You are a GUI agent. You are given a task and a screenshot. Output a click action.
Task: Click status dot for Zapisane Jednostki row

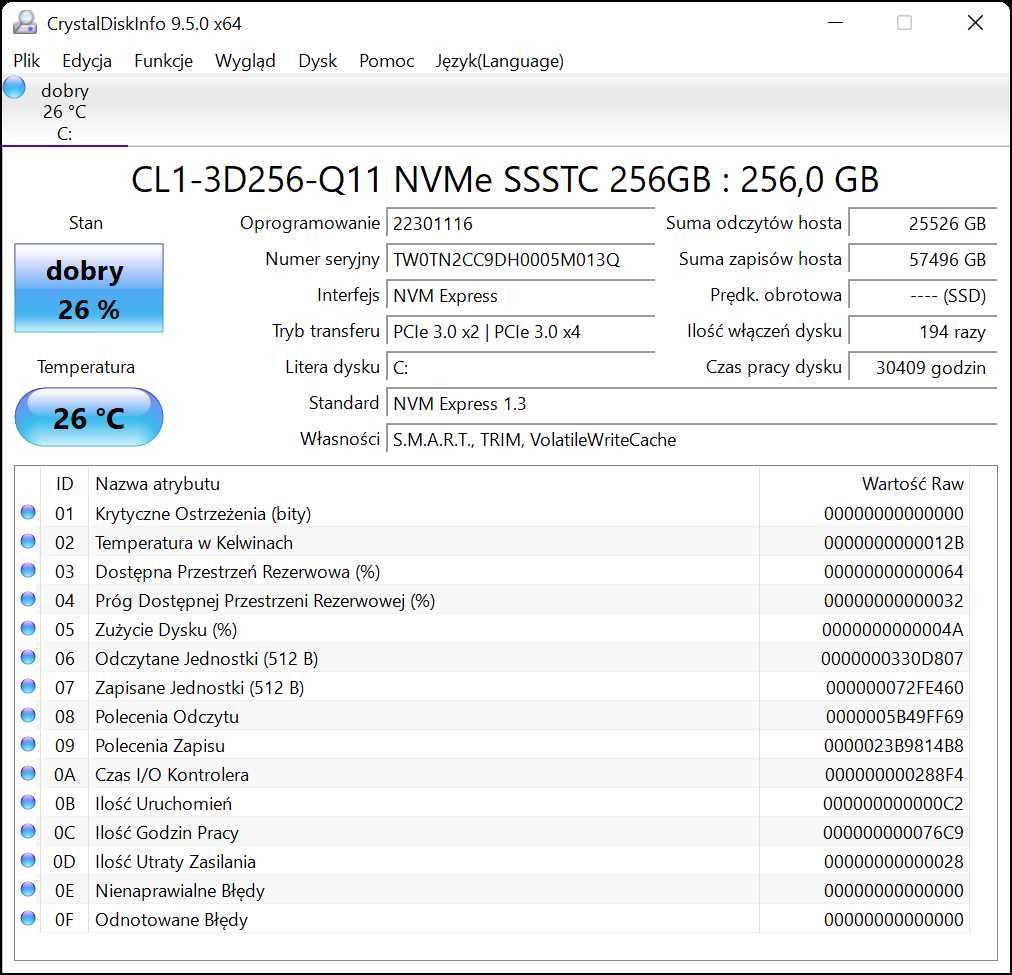28,687
